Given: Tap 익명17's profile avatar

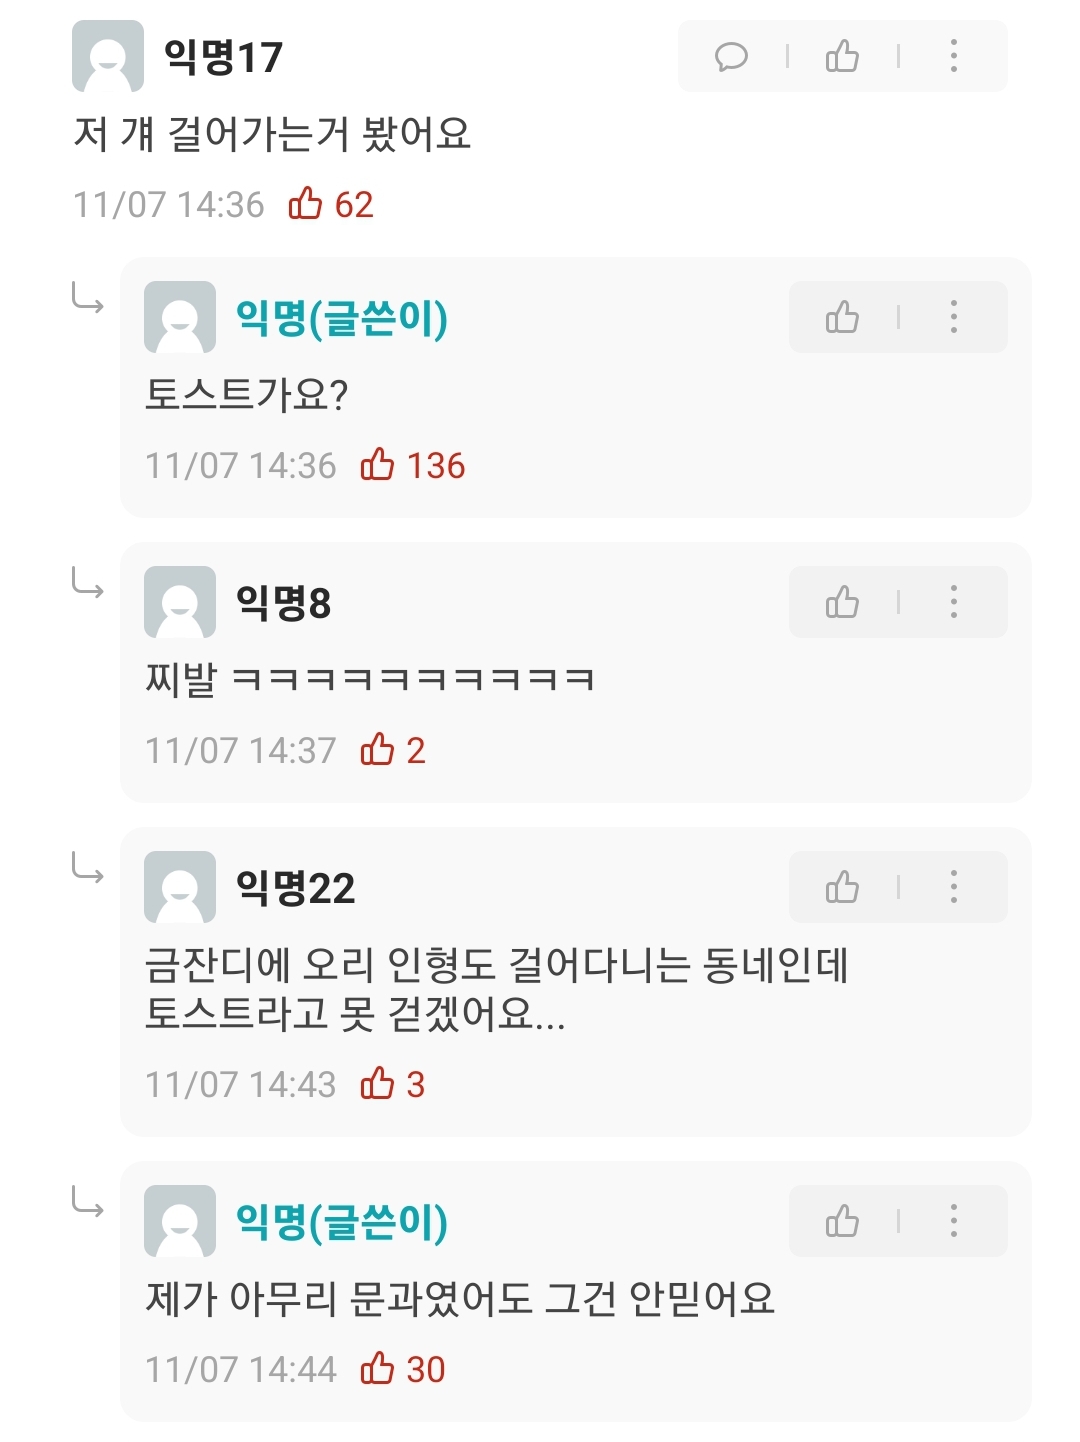Looking at the screenshot, I should [x=108, y=56].
